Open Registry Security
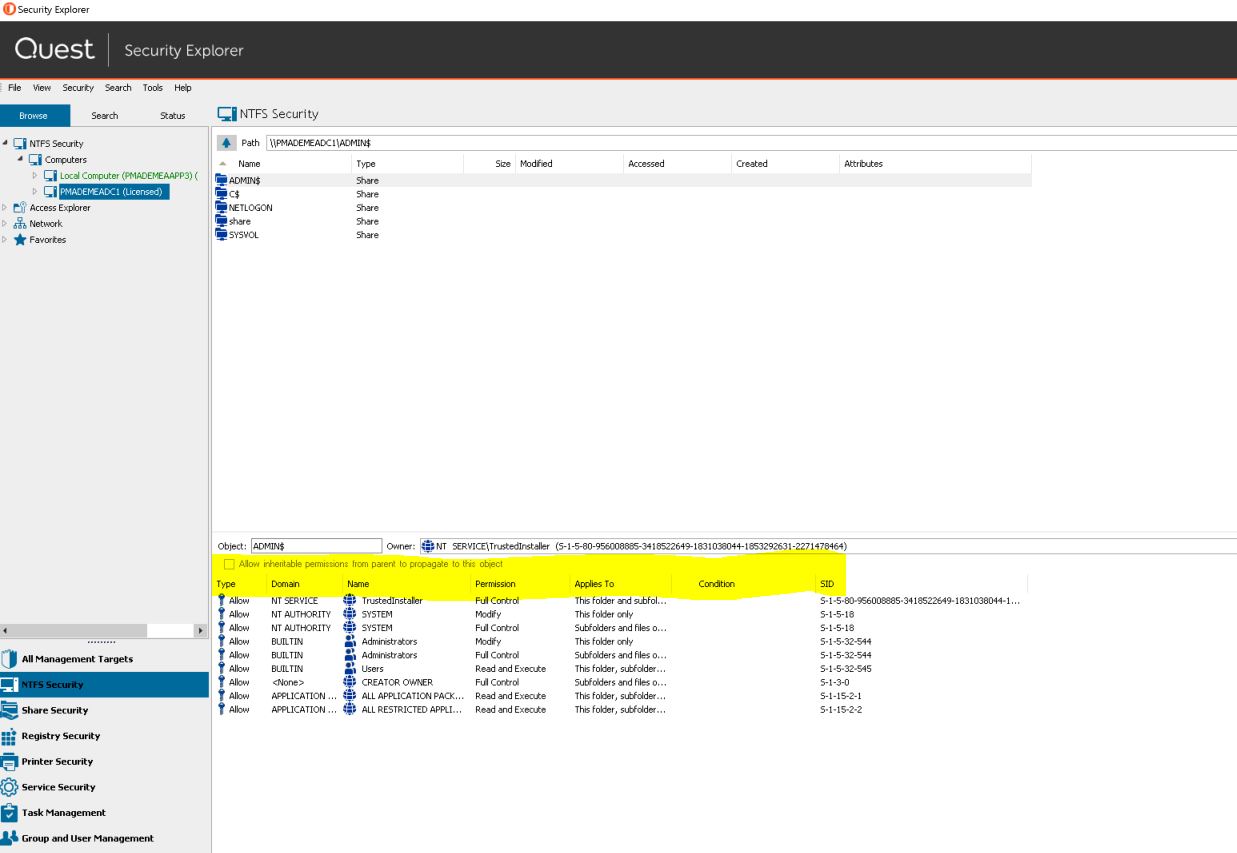The image size is (1237, 853). 18,735
